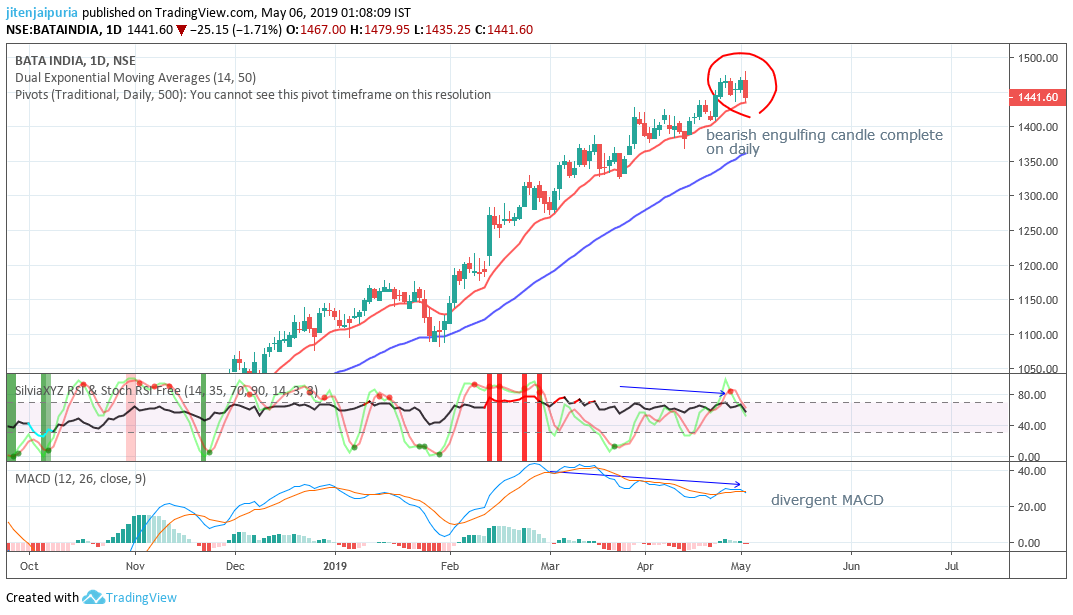Click the Oct label on time axis
The width and height of the screenshot is (1073, 615).
pyautogui.click(x=29, y=566)
